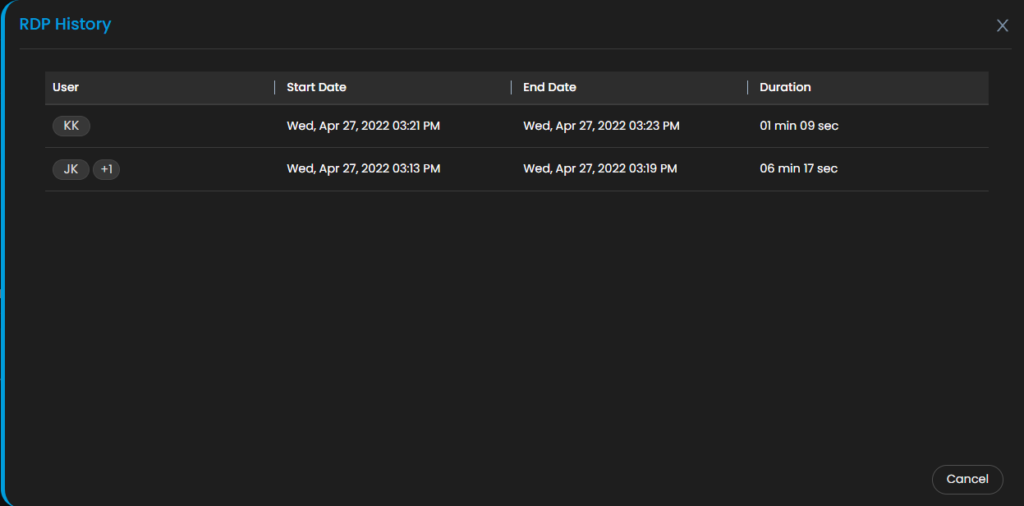Select end date 03:23 PM cell
Image resolution: width=1024 pixels, height=506 pixels.
tap(601, 125)
